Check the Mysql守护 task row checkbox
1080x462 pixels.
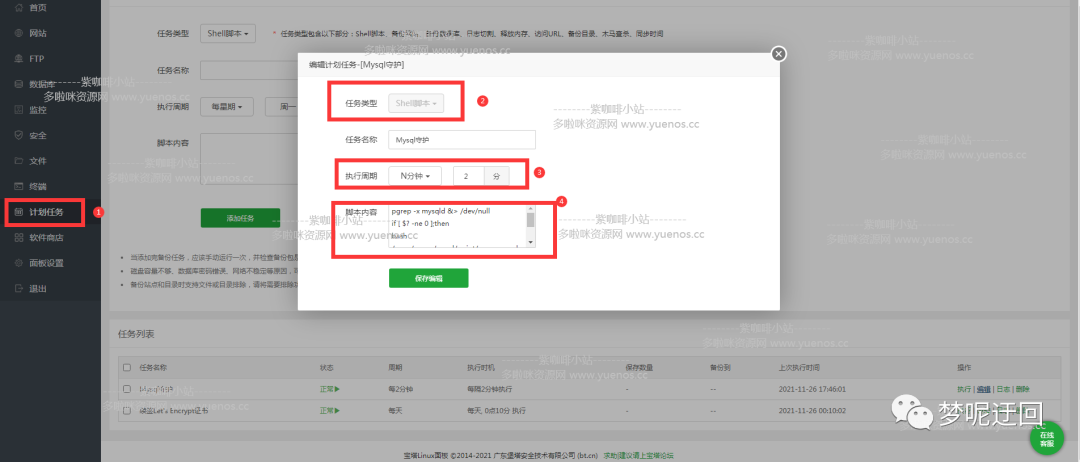[x=126, y=389]
